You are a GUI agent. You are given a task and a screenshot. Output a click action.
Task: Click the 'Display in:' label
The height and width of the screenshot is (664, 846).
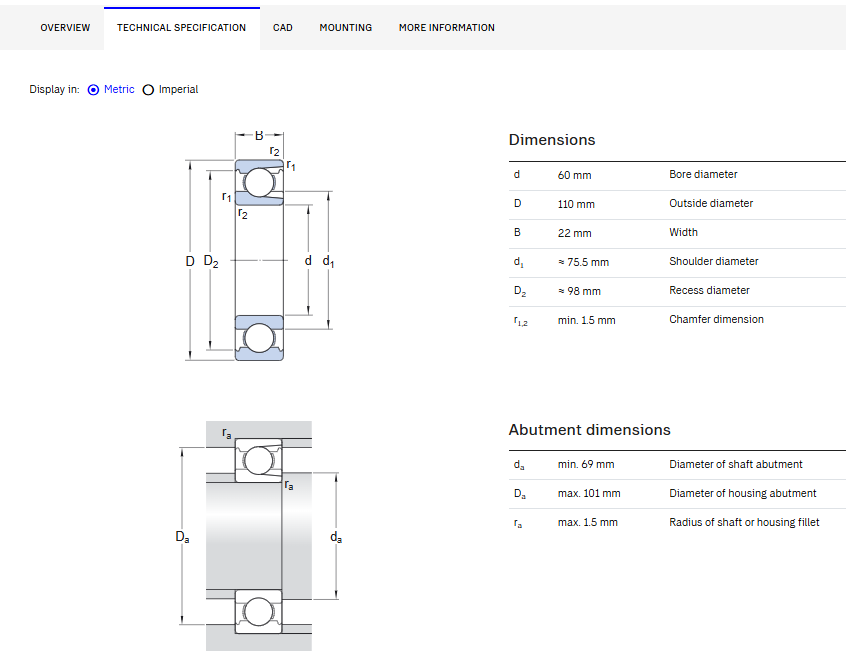coord(54,90)
